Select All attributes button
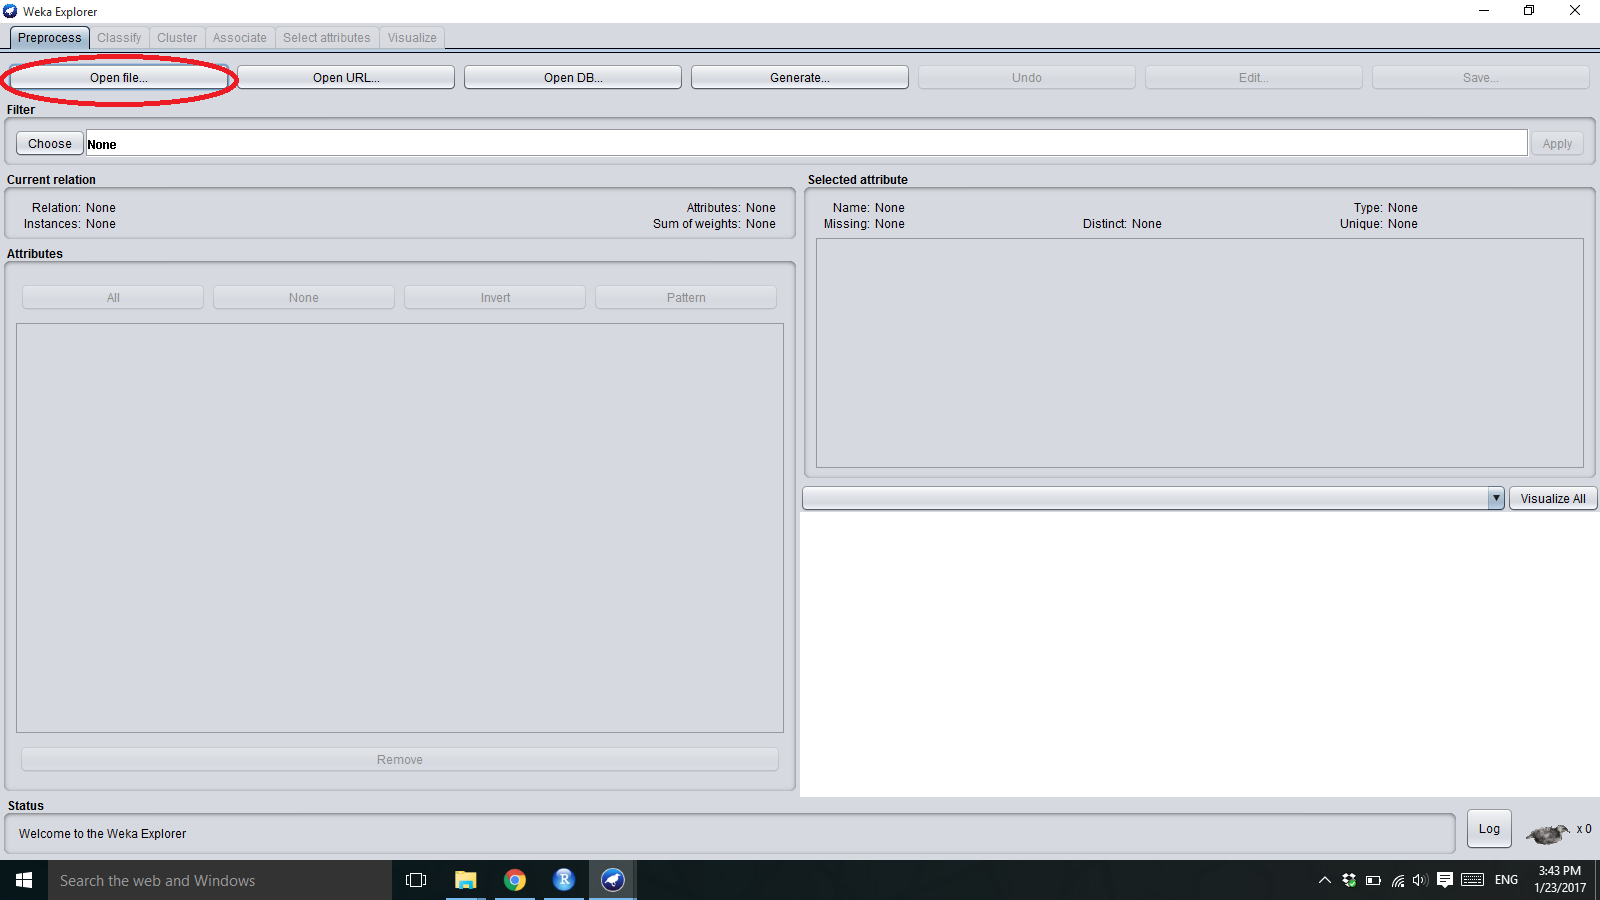The width and height of the screenshot is (1600, 900). tap(113, 297)
